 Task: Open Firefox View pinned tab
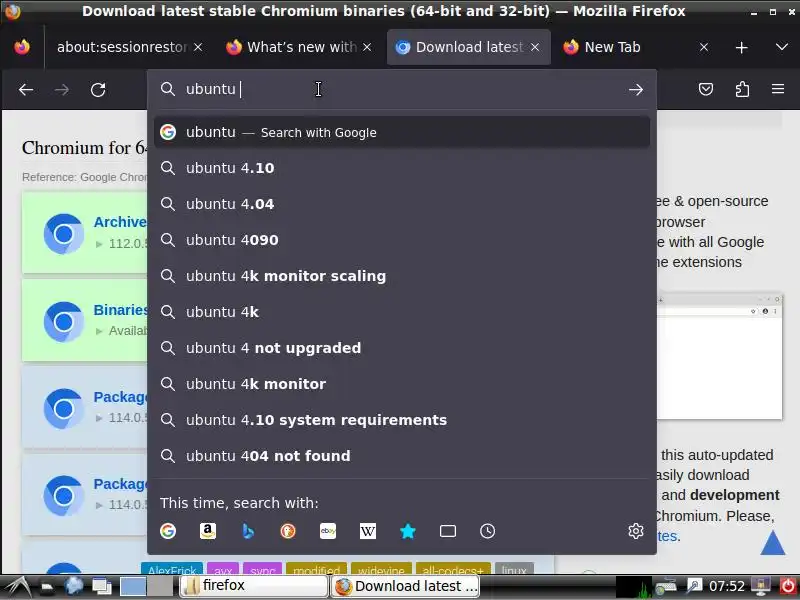click(22, 47)
